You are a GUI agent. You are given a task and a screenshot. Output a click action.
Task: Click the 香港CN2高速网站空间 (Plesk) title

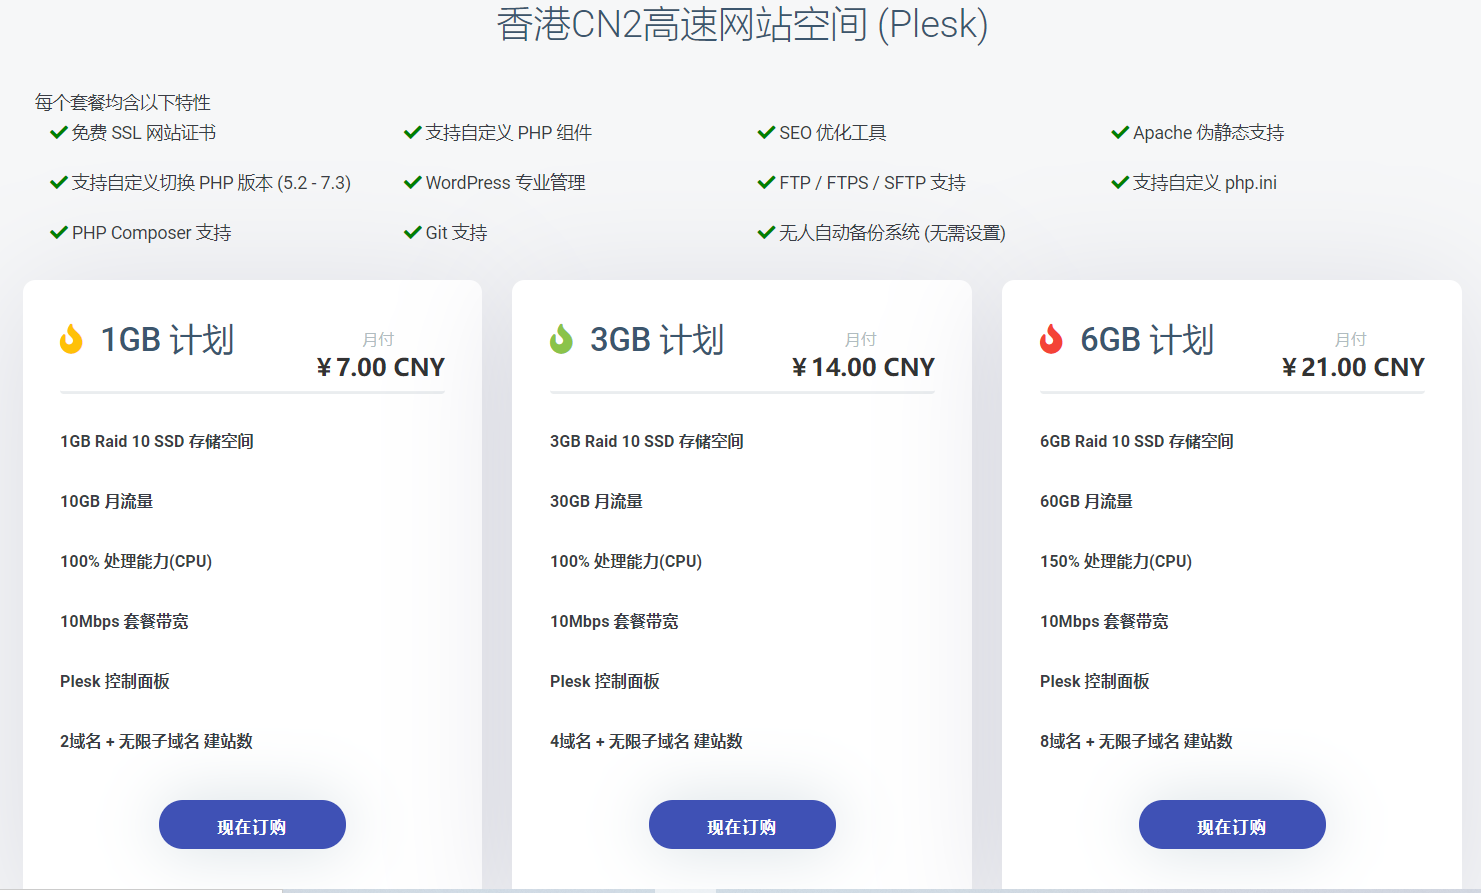pyautogui.click(x=742, y=24)
